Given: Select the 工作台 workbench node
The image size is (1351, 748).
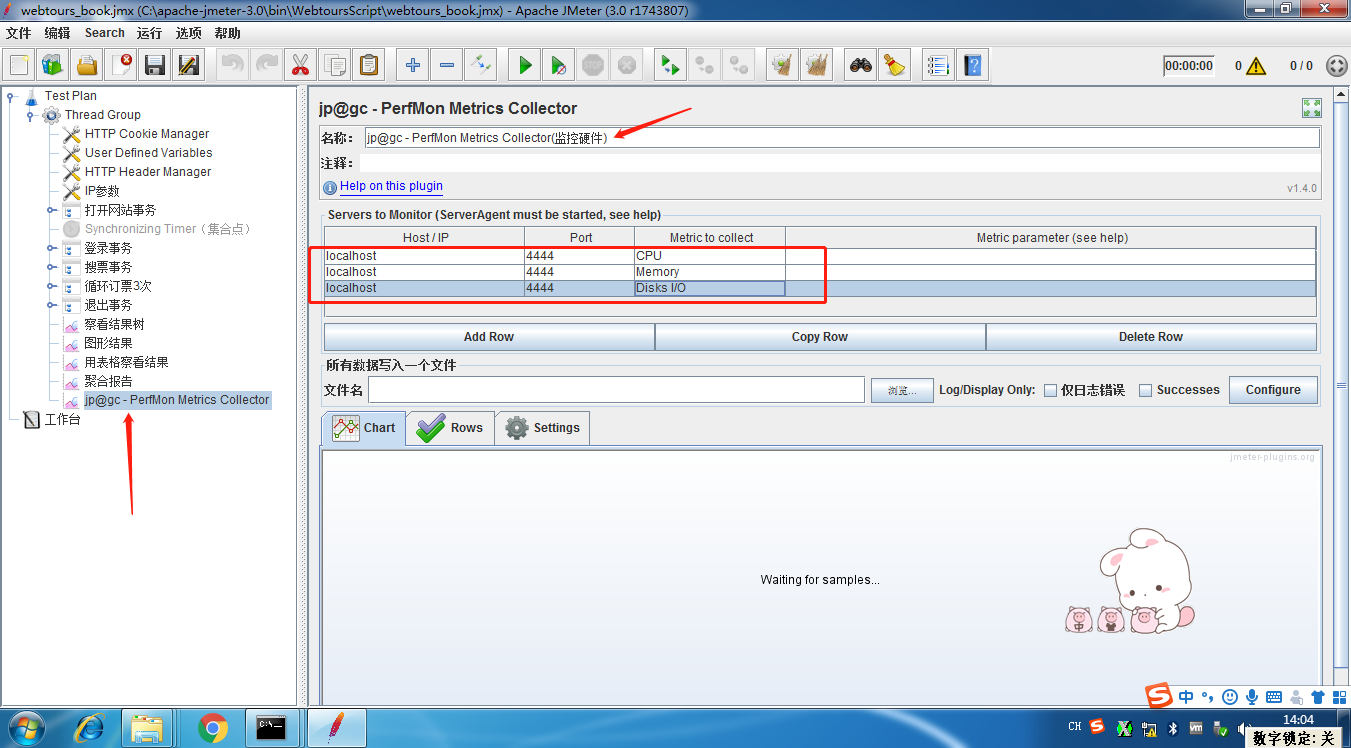Looking at the screenshot, I should coord(62,420).
